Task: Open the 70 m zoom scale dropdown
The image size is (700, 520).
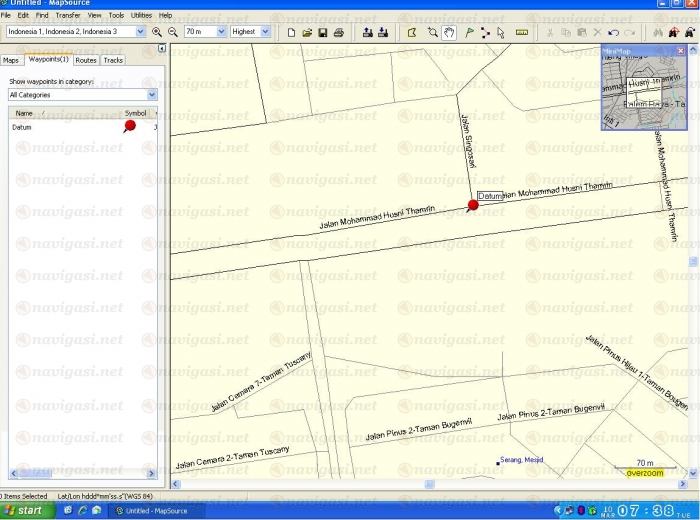Action: click(220, 32)
